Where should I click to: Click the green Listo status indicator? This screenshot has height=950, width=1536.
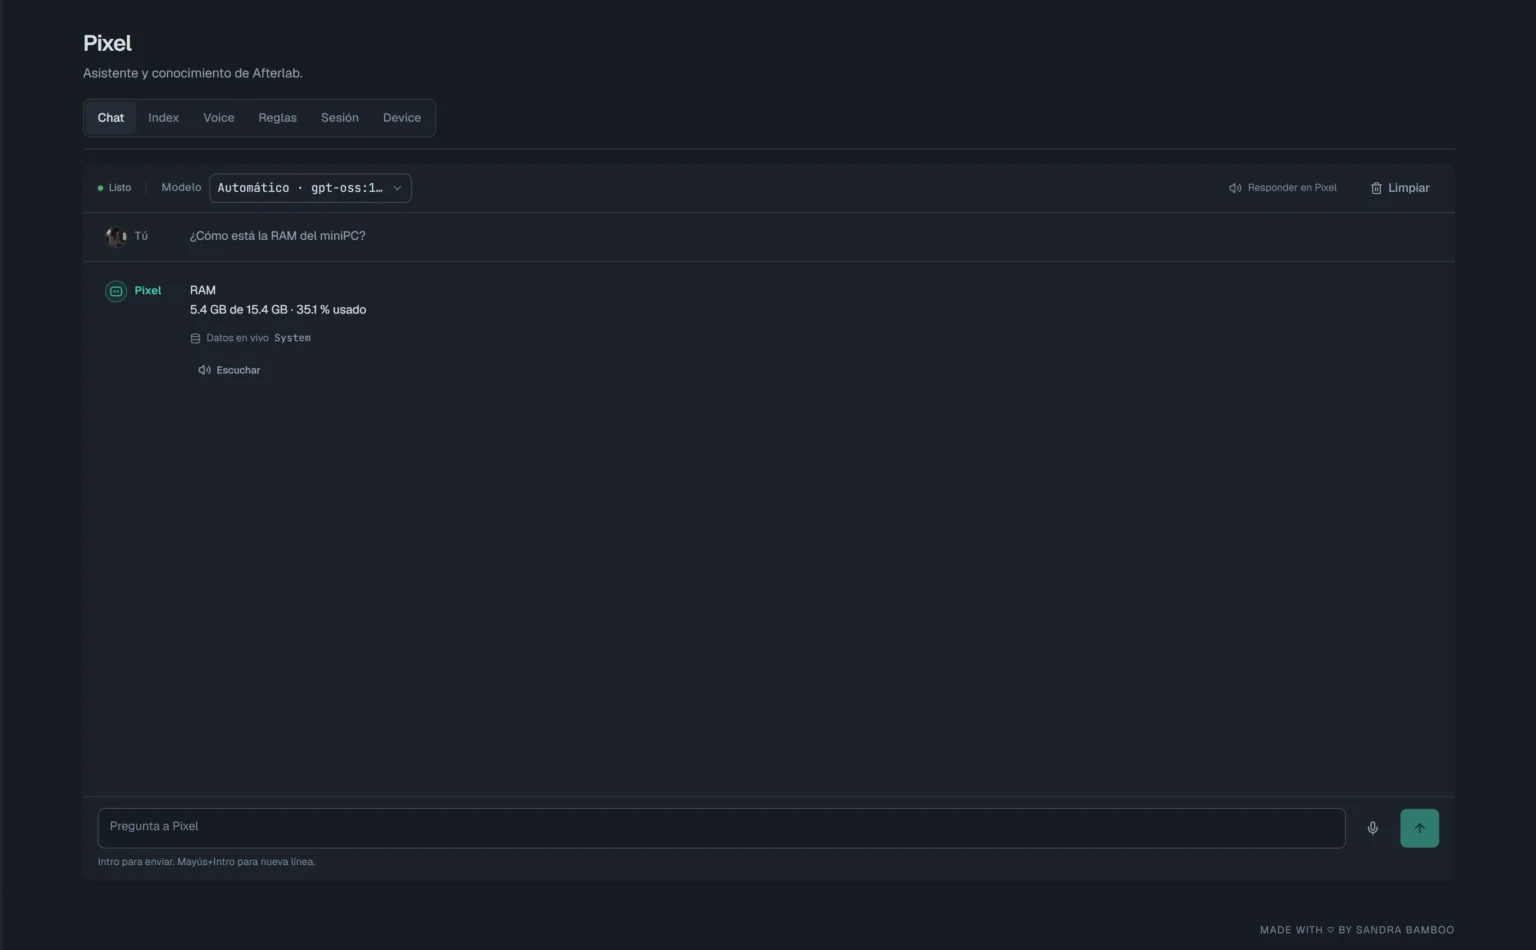point(114,188)
